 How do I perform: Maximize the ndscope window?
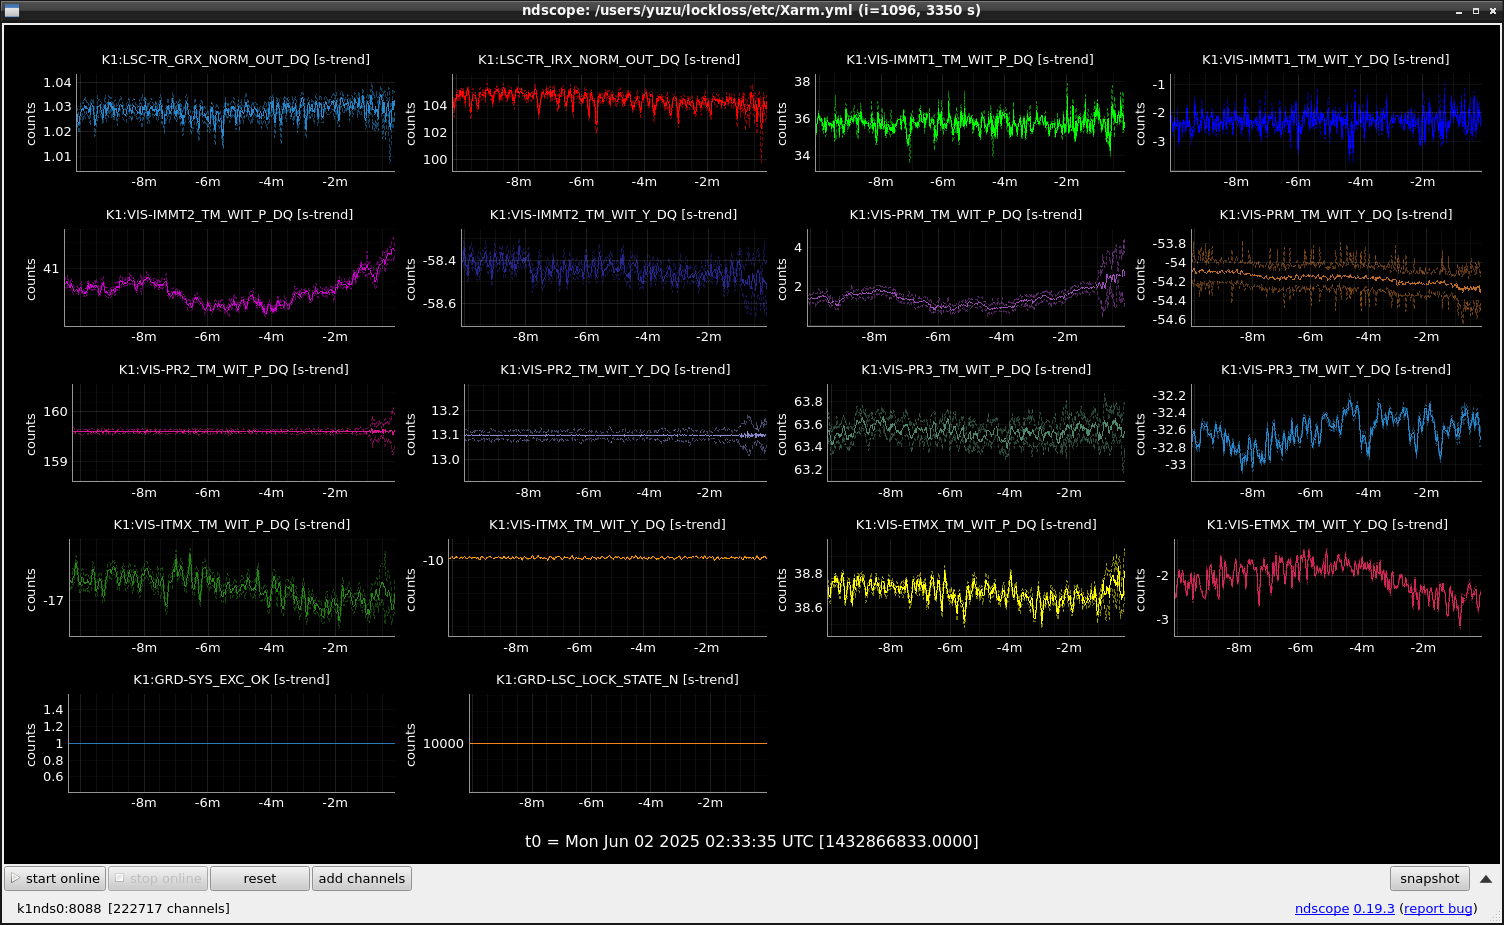(1475, 11)
